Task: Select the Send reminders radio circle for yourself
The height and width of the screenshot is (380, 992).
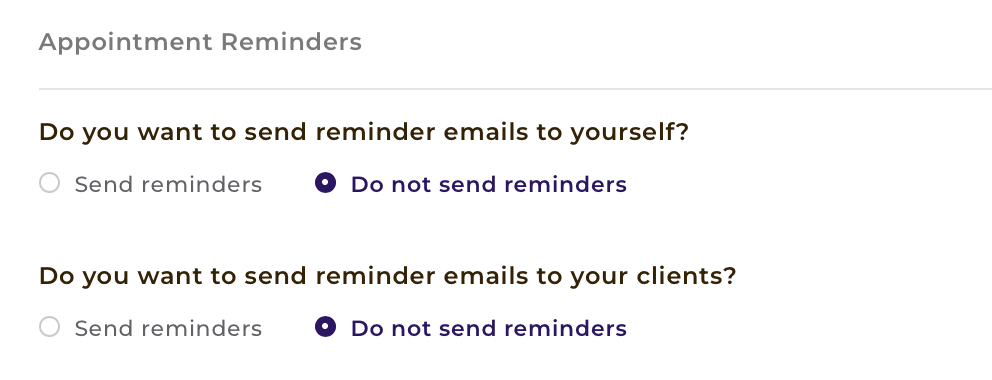Action: pos(49,183)
